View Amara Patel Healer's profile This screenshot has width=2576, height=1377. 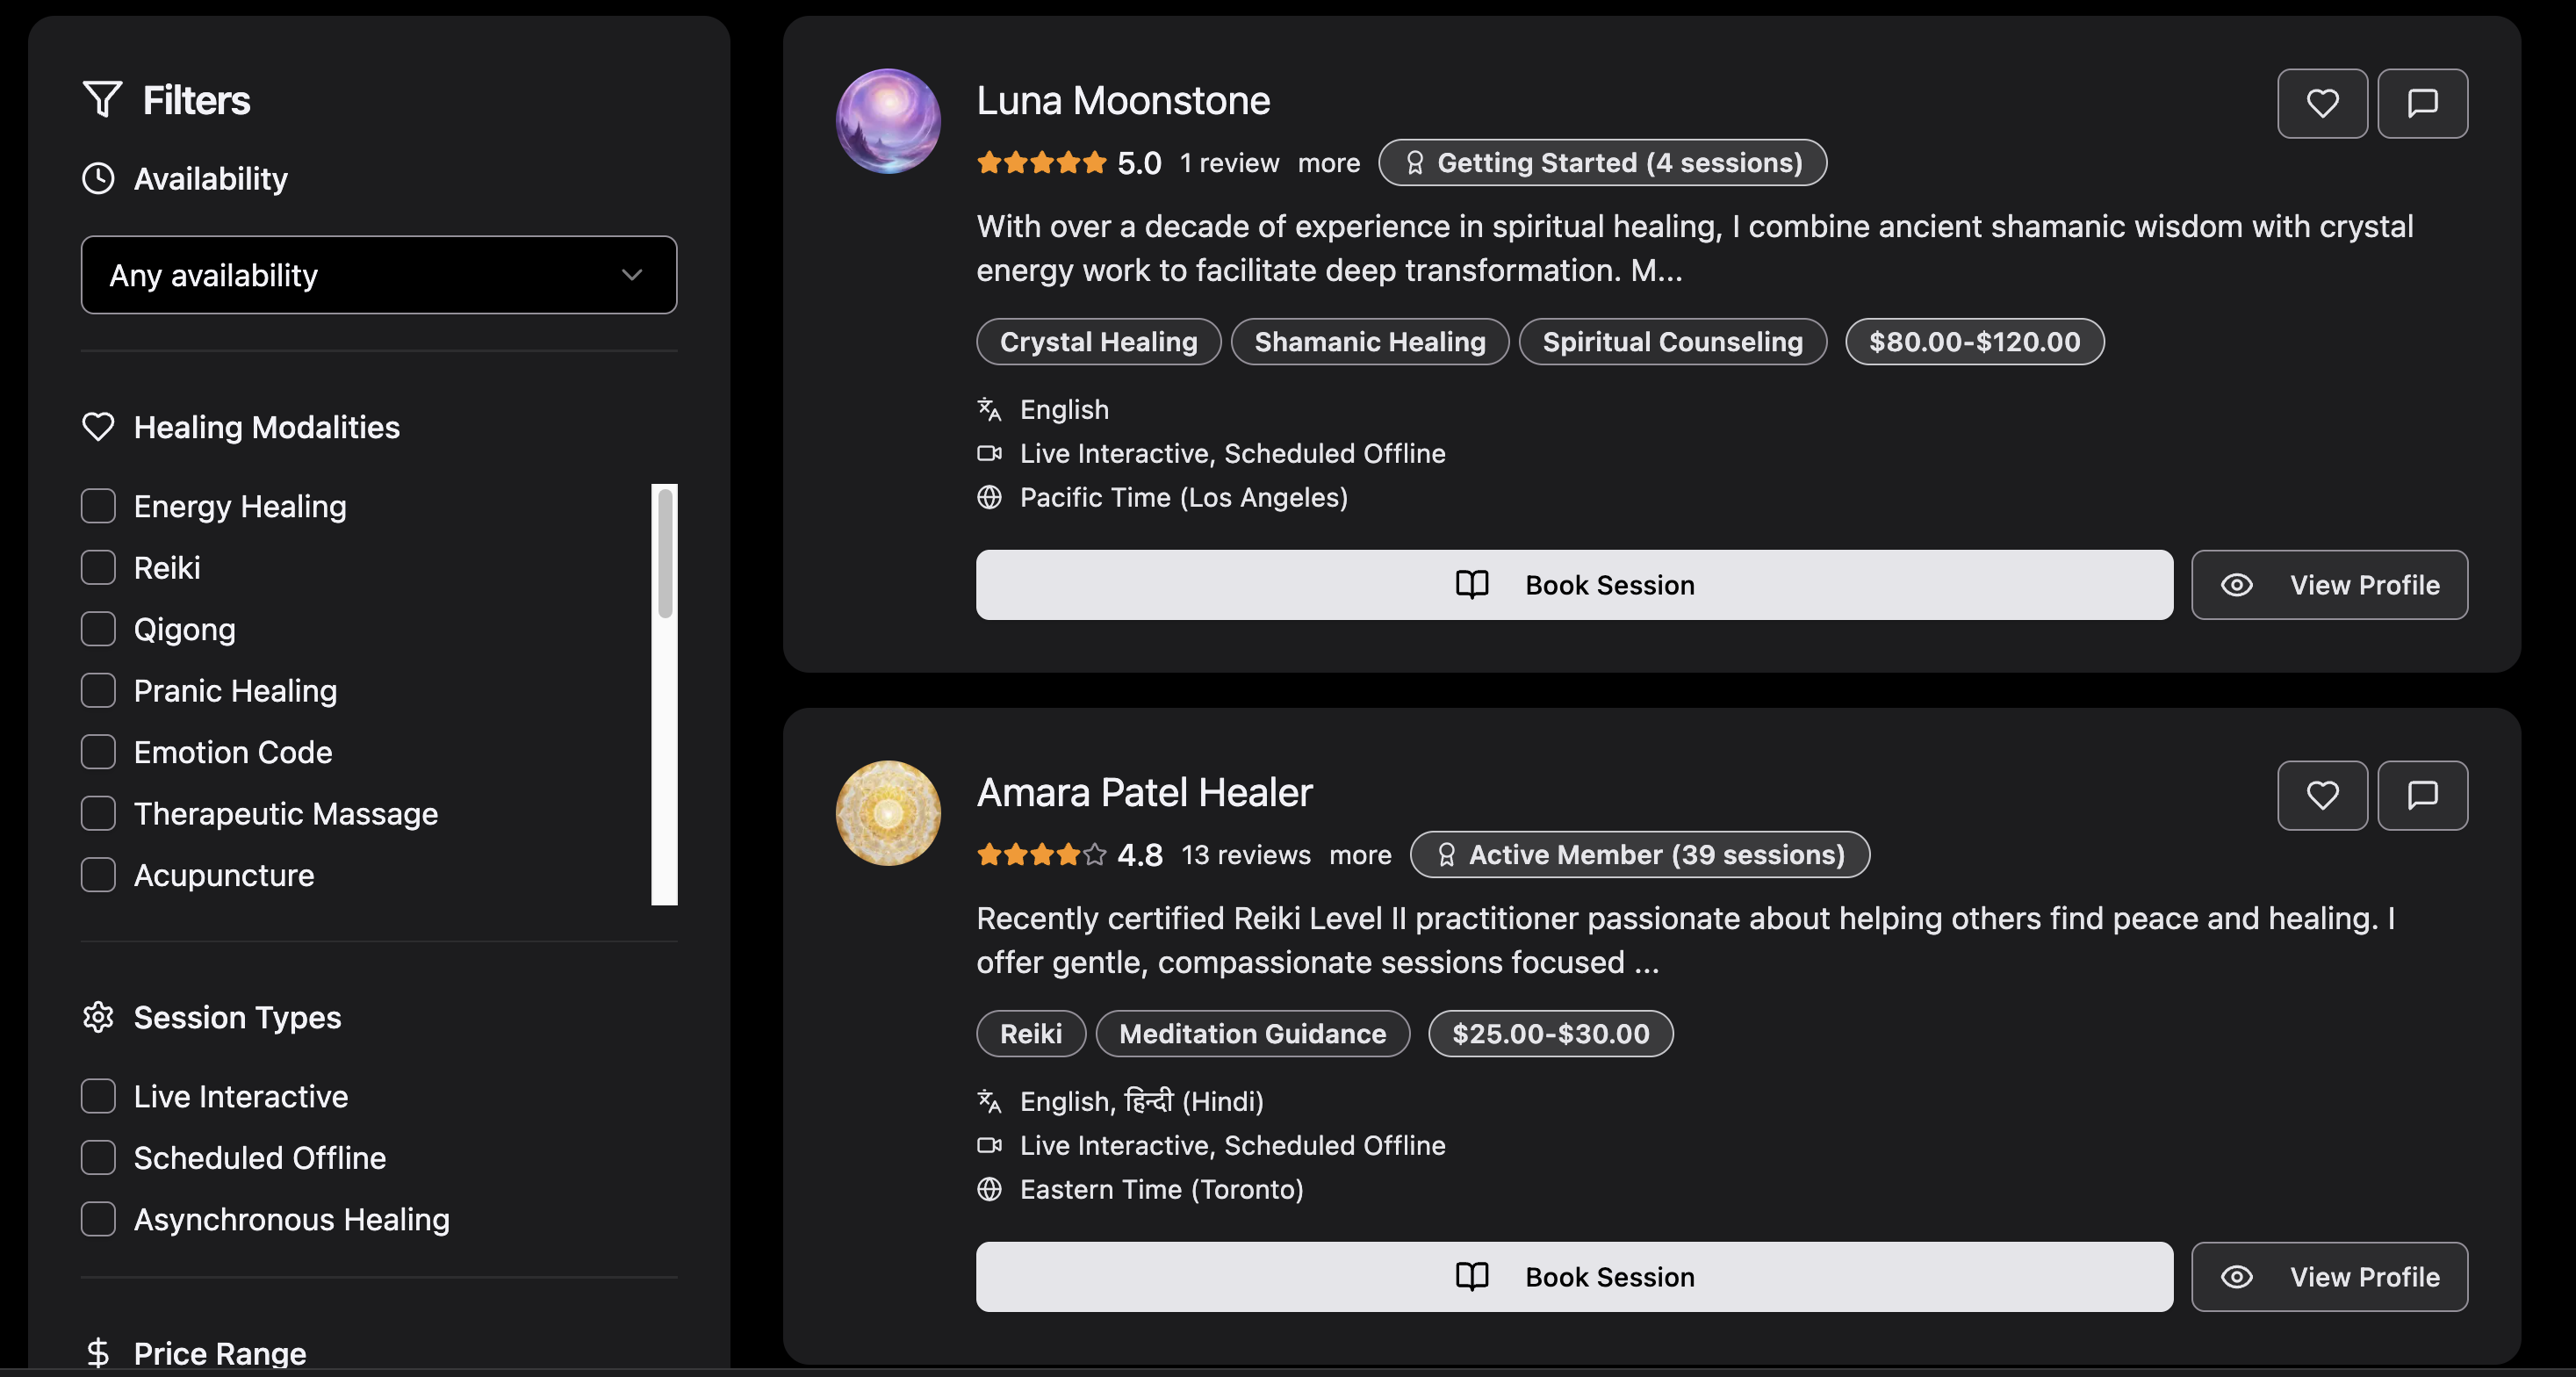pyautogui.click(x=2330, y=1277)
